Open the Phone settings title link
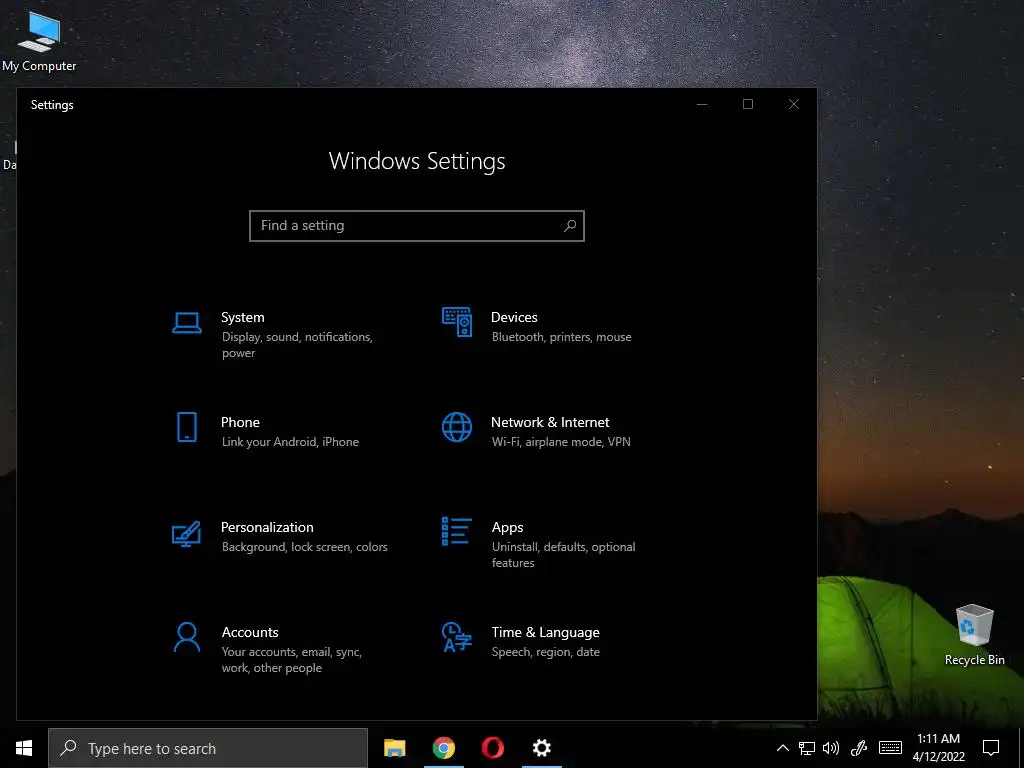 click(240, 423)
